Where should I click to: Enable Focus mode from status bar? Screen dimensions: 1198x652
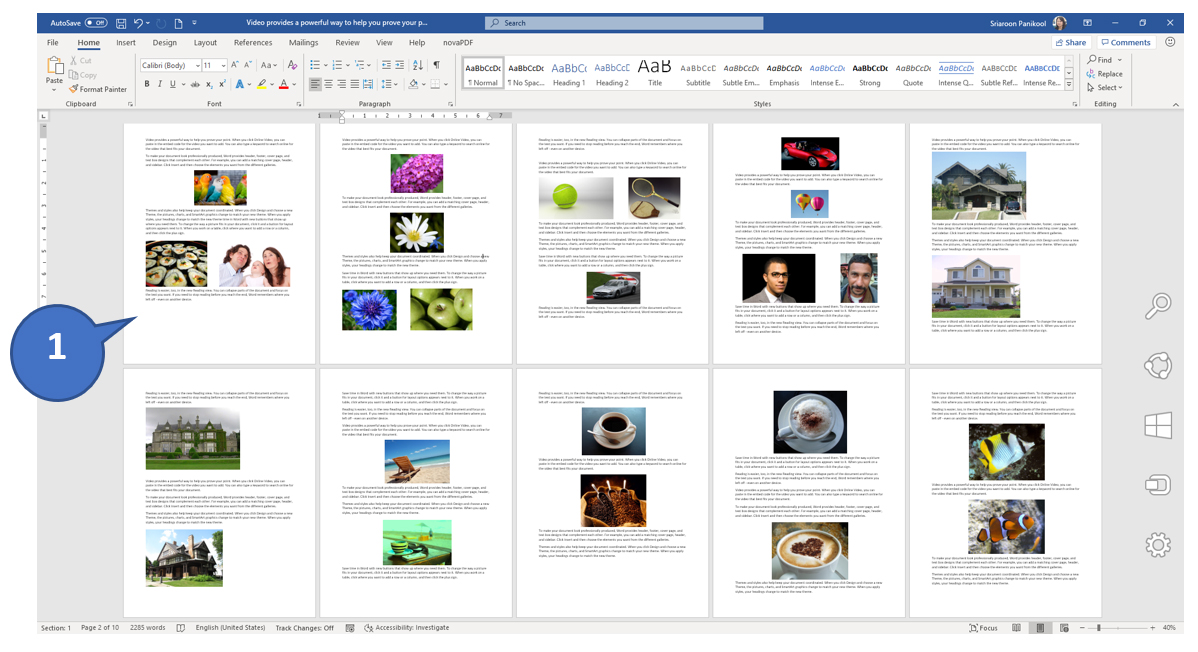pos(983,628)
